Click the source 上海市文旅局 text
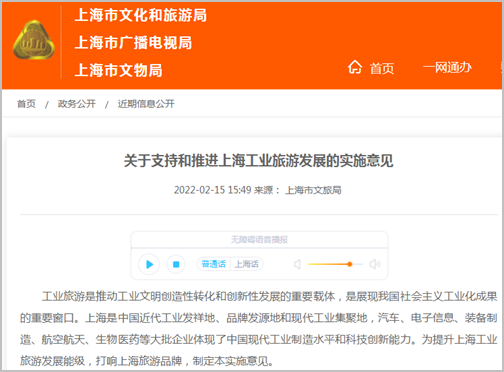 tap(313, 190)
